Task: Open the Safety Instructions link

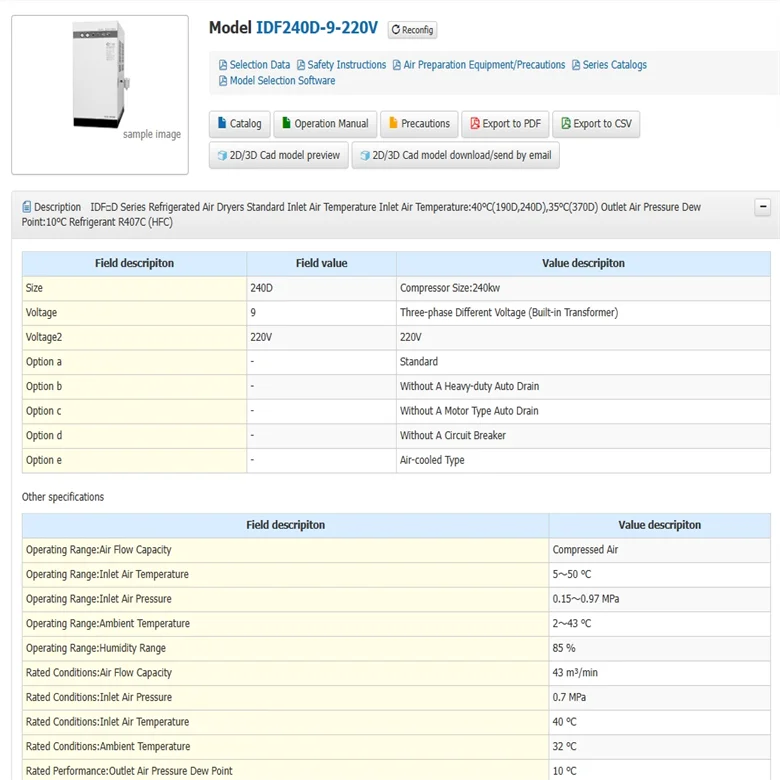Action: click(346, 65)
